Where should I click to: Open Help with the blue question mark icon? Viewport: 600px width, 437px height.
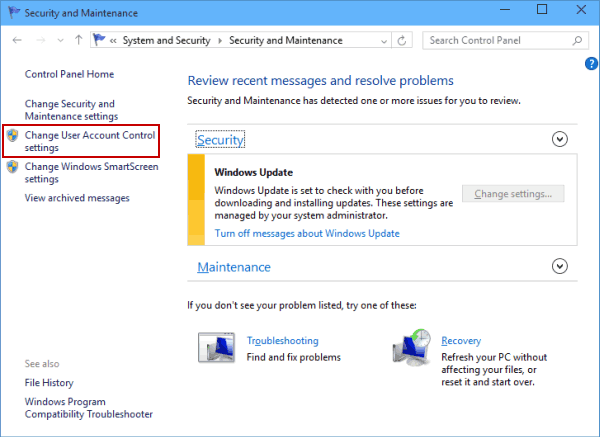click(591, 64)
